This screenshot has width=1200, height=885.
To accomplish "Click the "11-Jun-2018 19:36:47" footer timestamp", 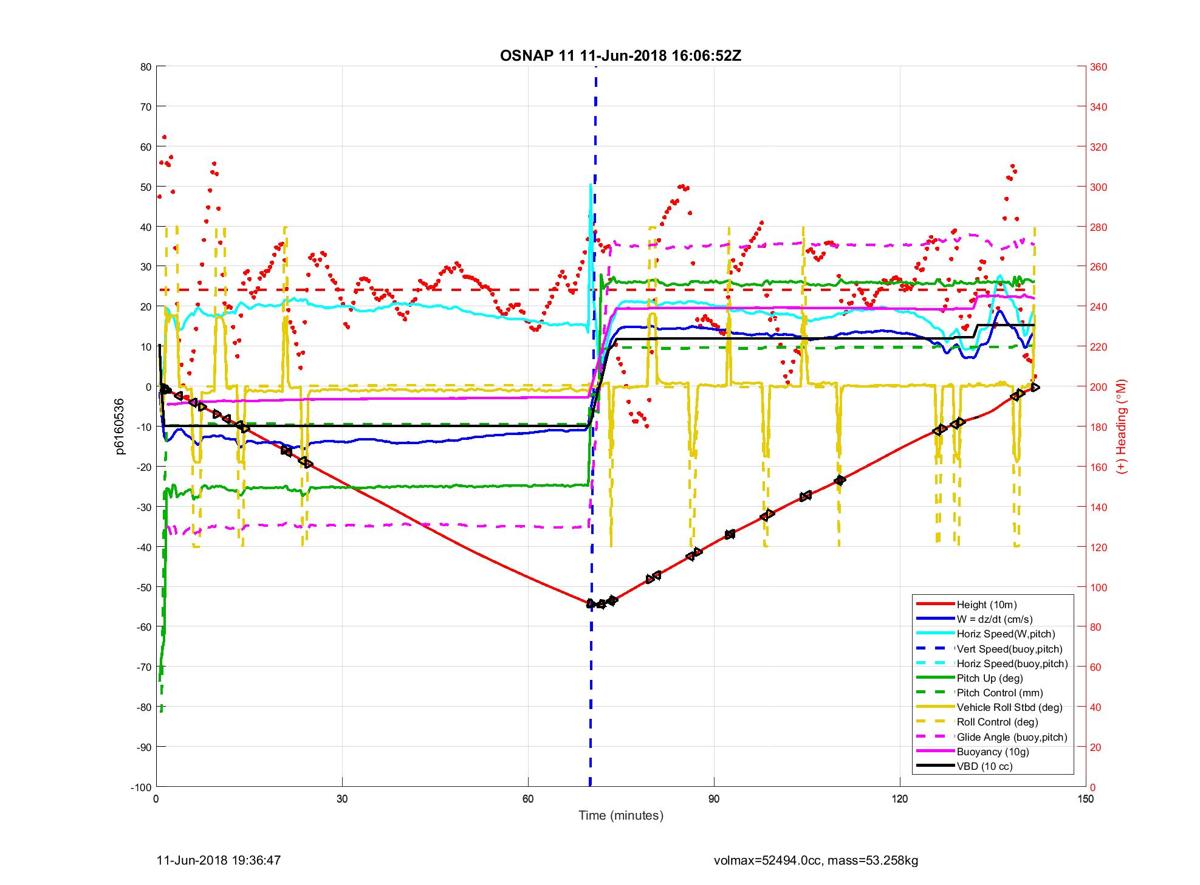I will pos(220,859).
